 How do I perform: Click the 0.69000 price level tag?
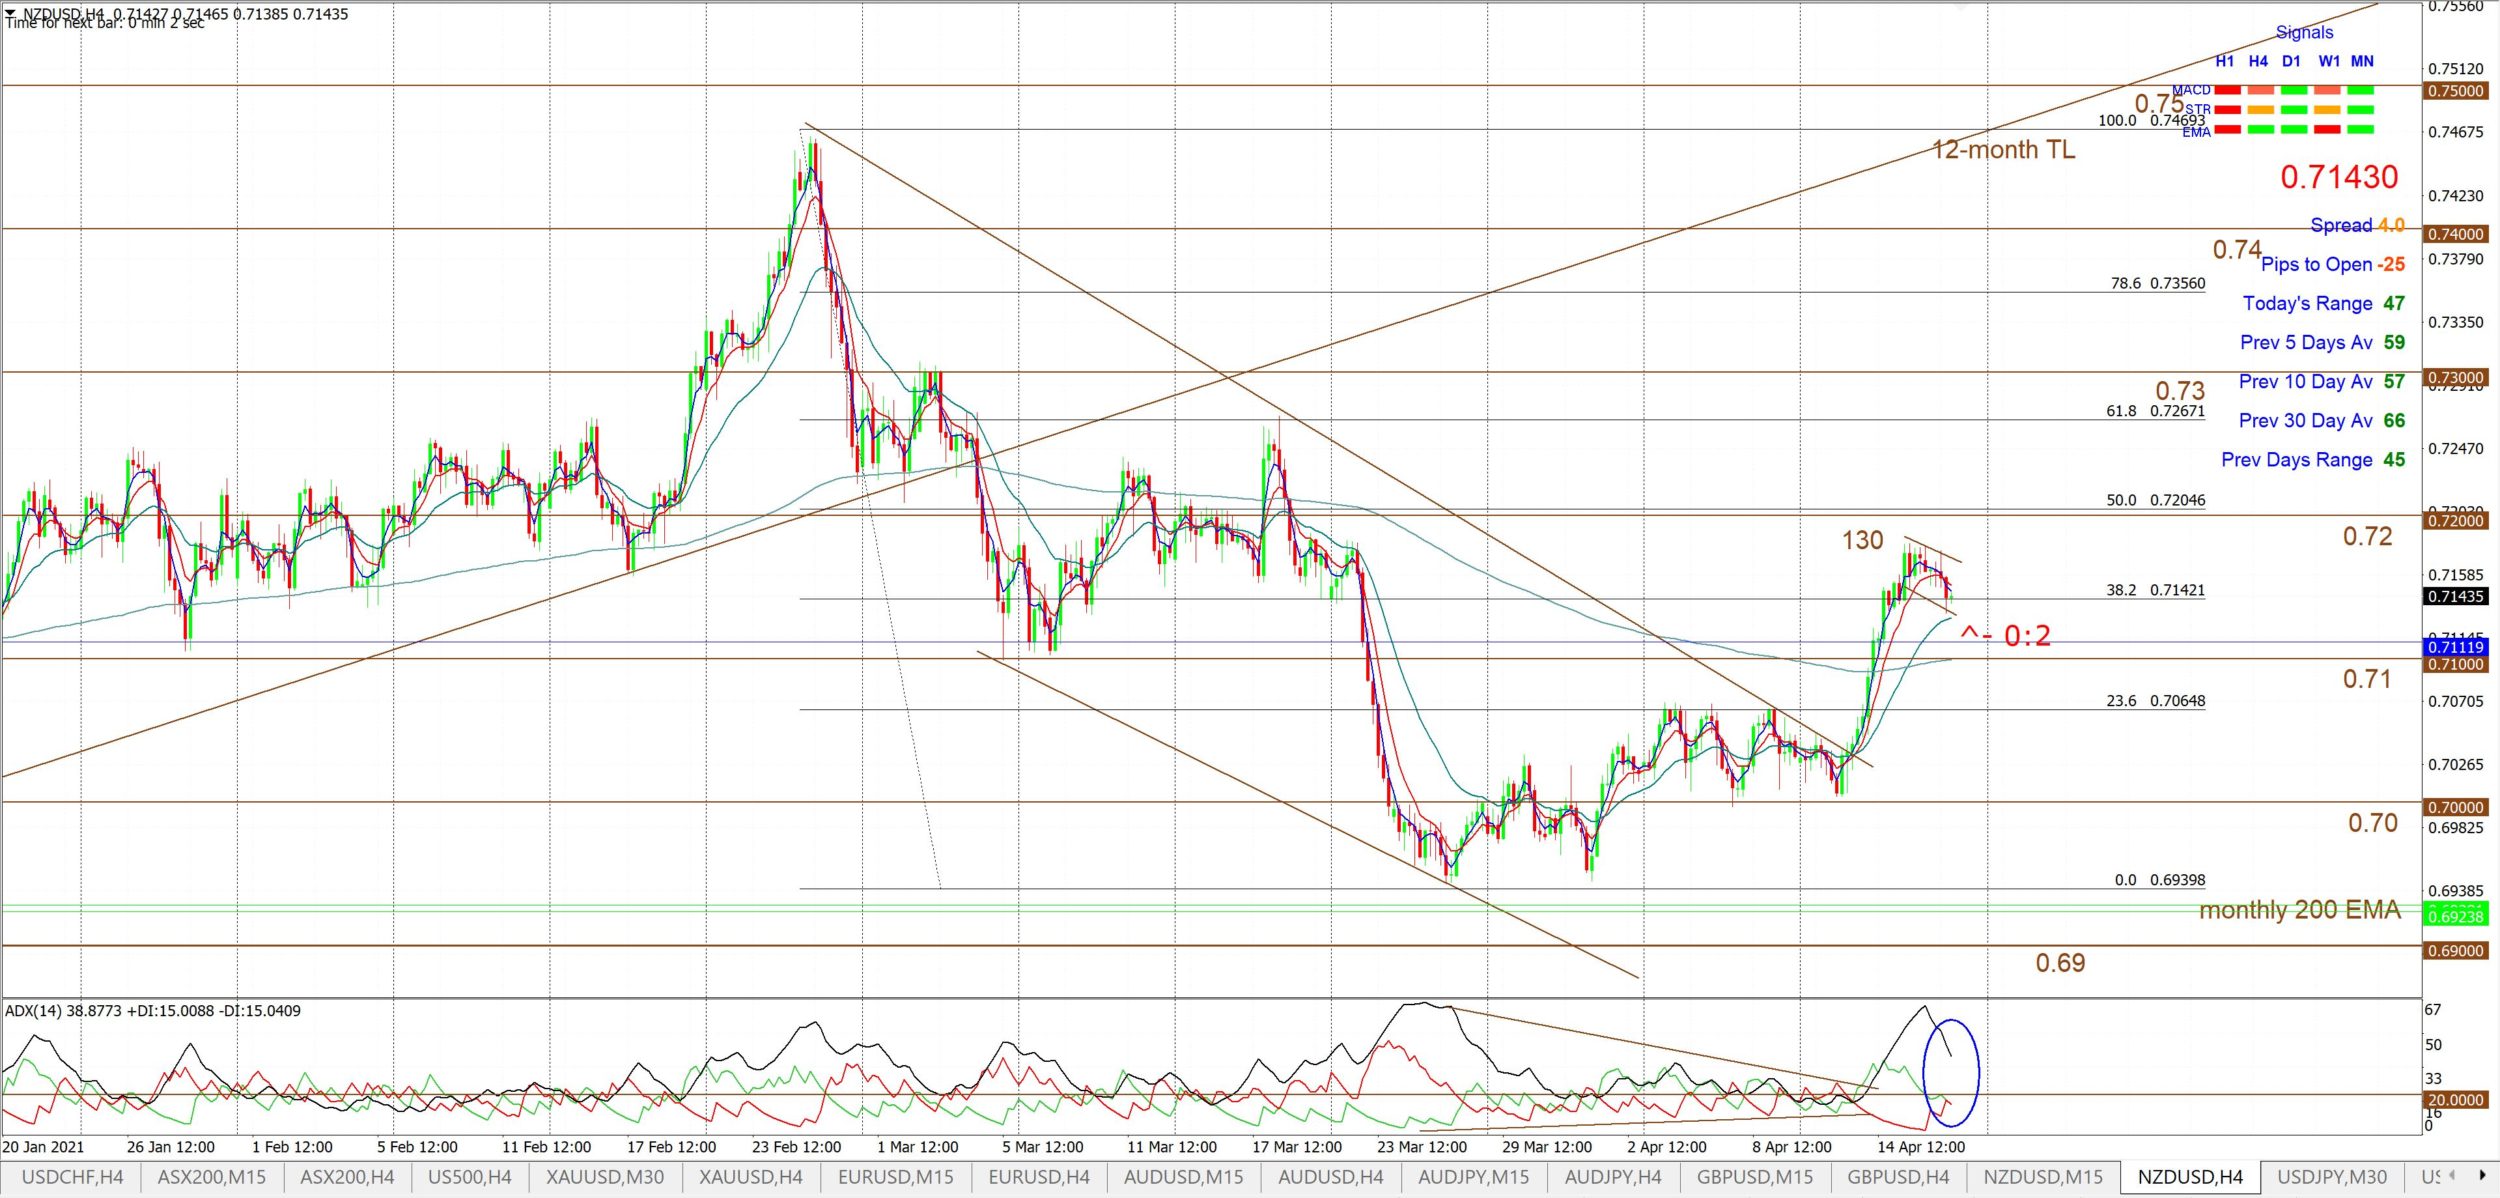(x=2455, y=951)
